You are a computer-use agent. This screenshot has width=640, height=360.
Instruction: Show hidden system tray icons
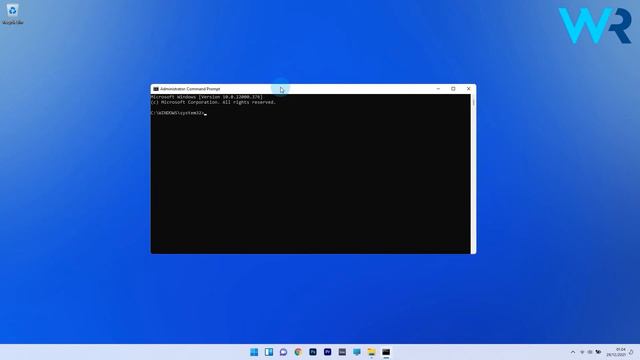pyautogui.click(x=573, y=352)
